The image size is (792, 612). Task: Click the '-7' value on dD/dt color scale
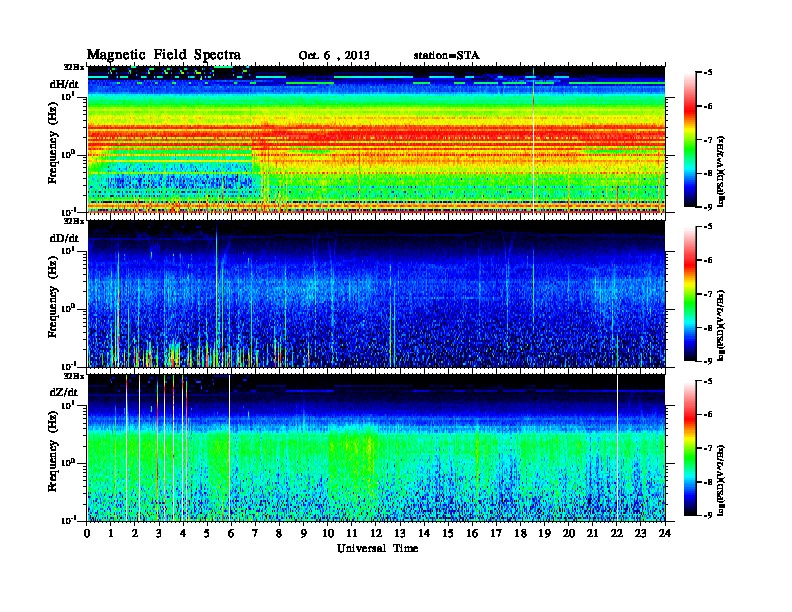(709, 293)
